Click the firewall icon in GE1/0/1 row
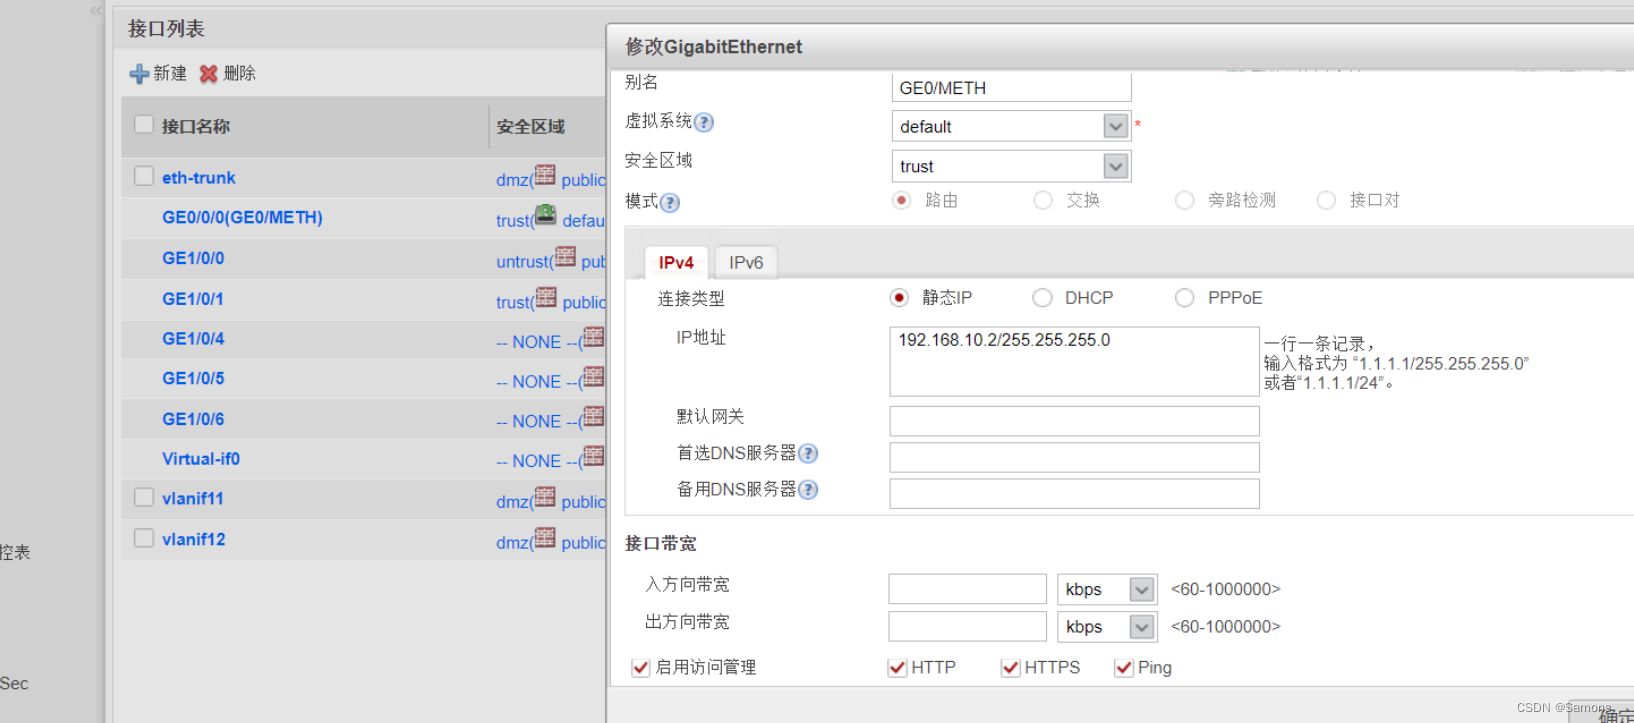The image size is (1634, 723). pyautogui.click(x=546, y=298)
